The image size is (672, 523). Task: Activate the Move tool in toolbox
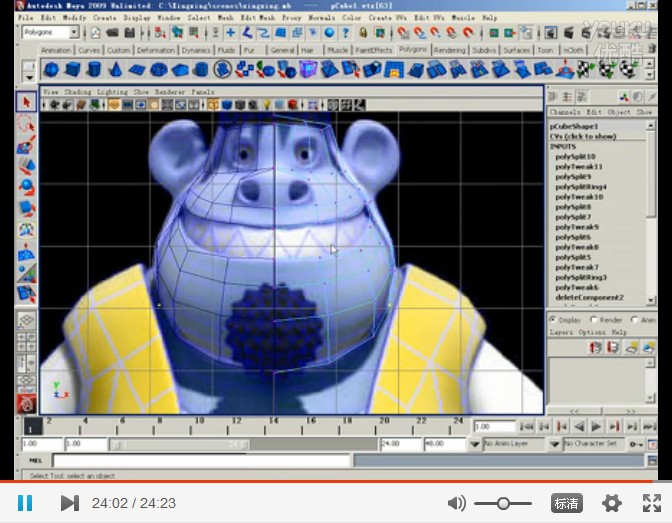26,166
